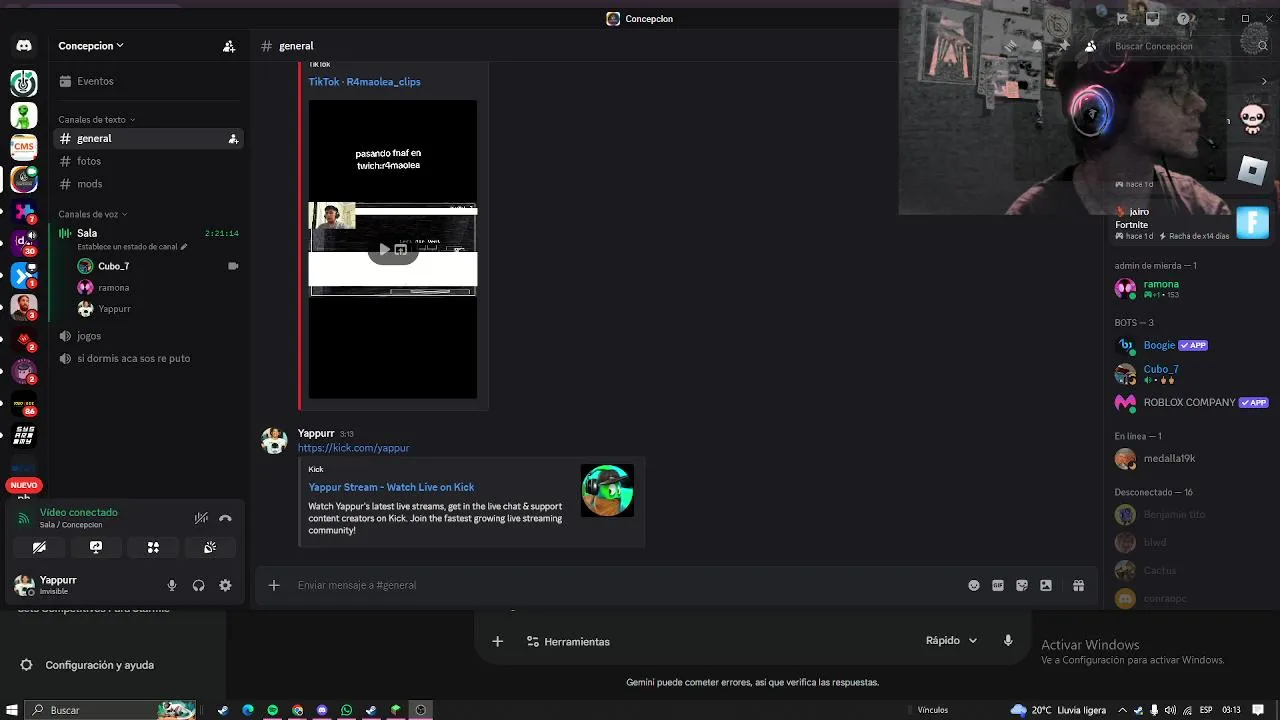Open Yappur Stream Watch Live on Kick link
This screenshot has width=1280, height=720.
pyautogui.click(x=391, y=487)
